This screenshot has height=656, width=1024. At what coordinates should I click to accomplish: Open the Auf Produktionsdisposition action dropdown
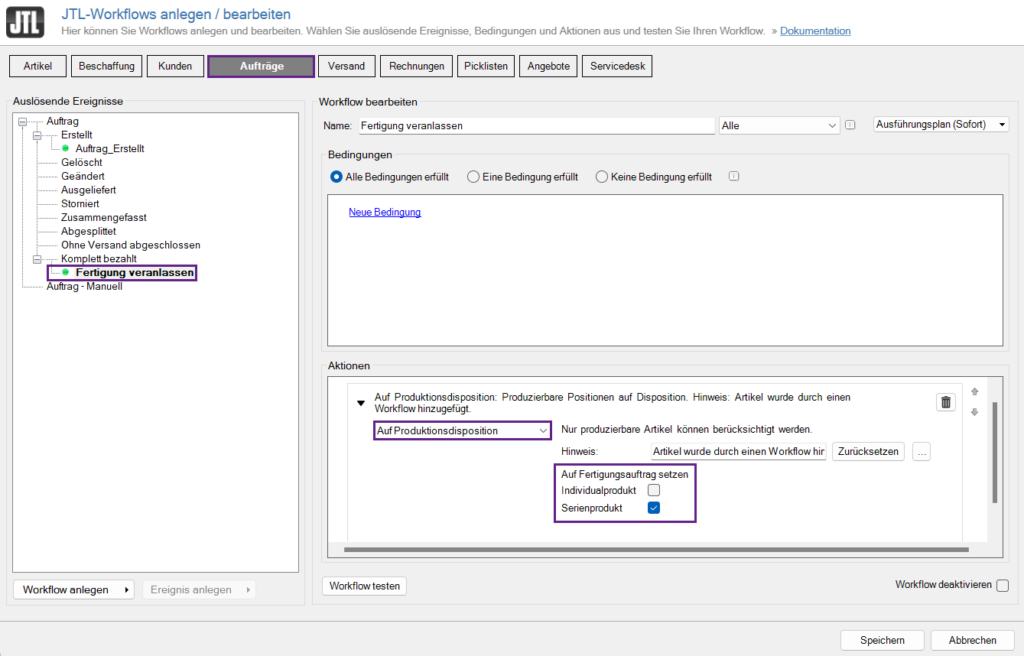click(x=462, y=430)
